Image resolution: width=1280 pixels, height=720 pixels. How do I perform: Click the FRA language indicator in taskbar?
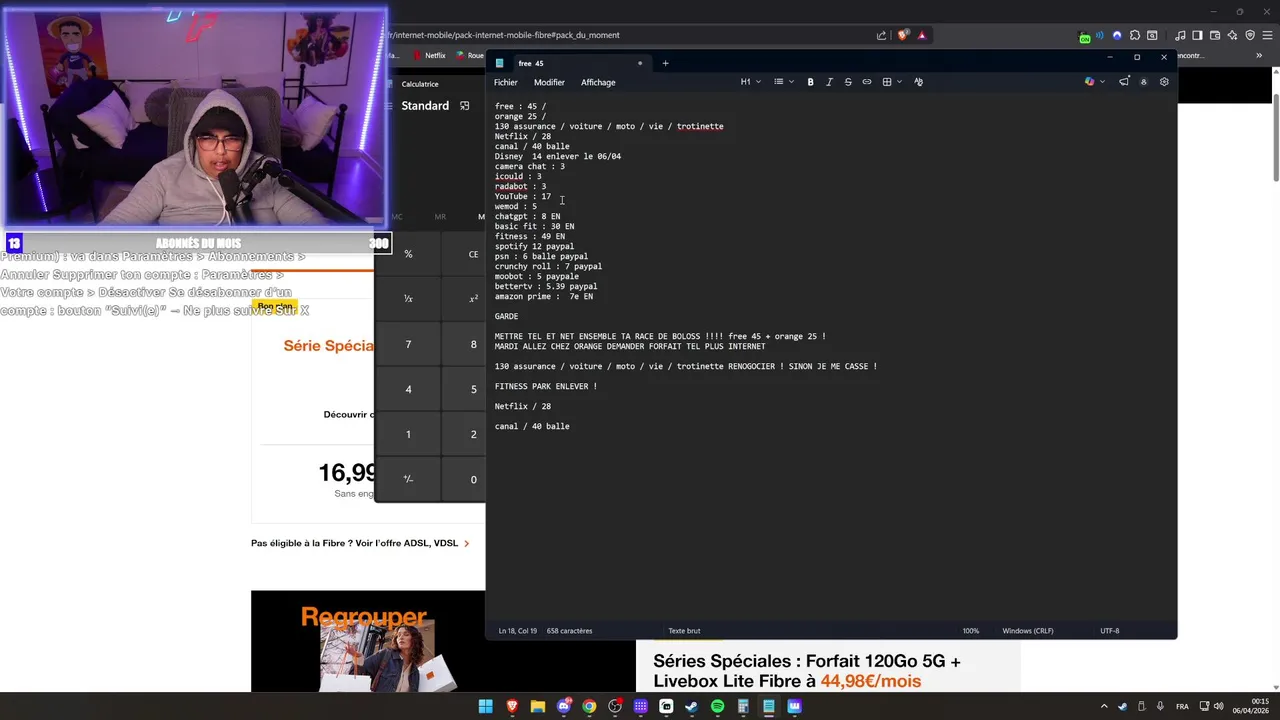point(1183,706)
